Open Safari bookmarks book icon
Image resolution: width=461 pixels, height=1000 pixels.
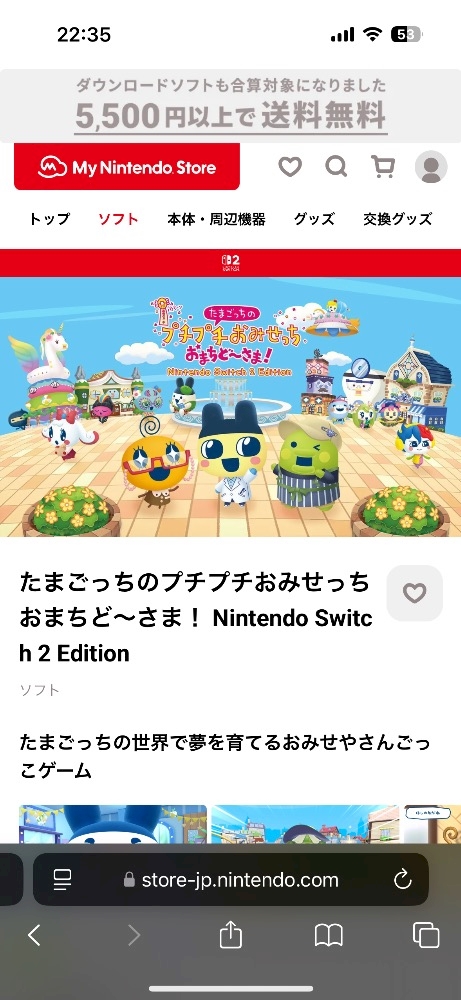tap(328, 936)
